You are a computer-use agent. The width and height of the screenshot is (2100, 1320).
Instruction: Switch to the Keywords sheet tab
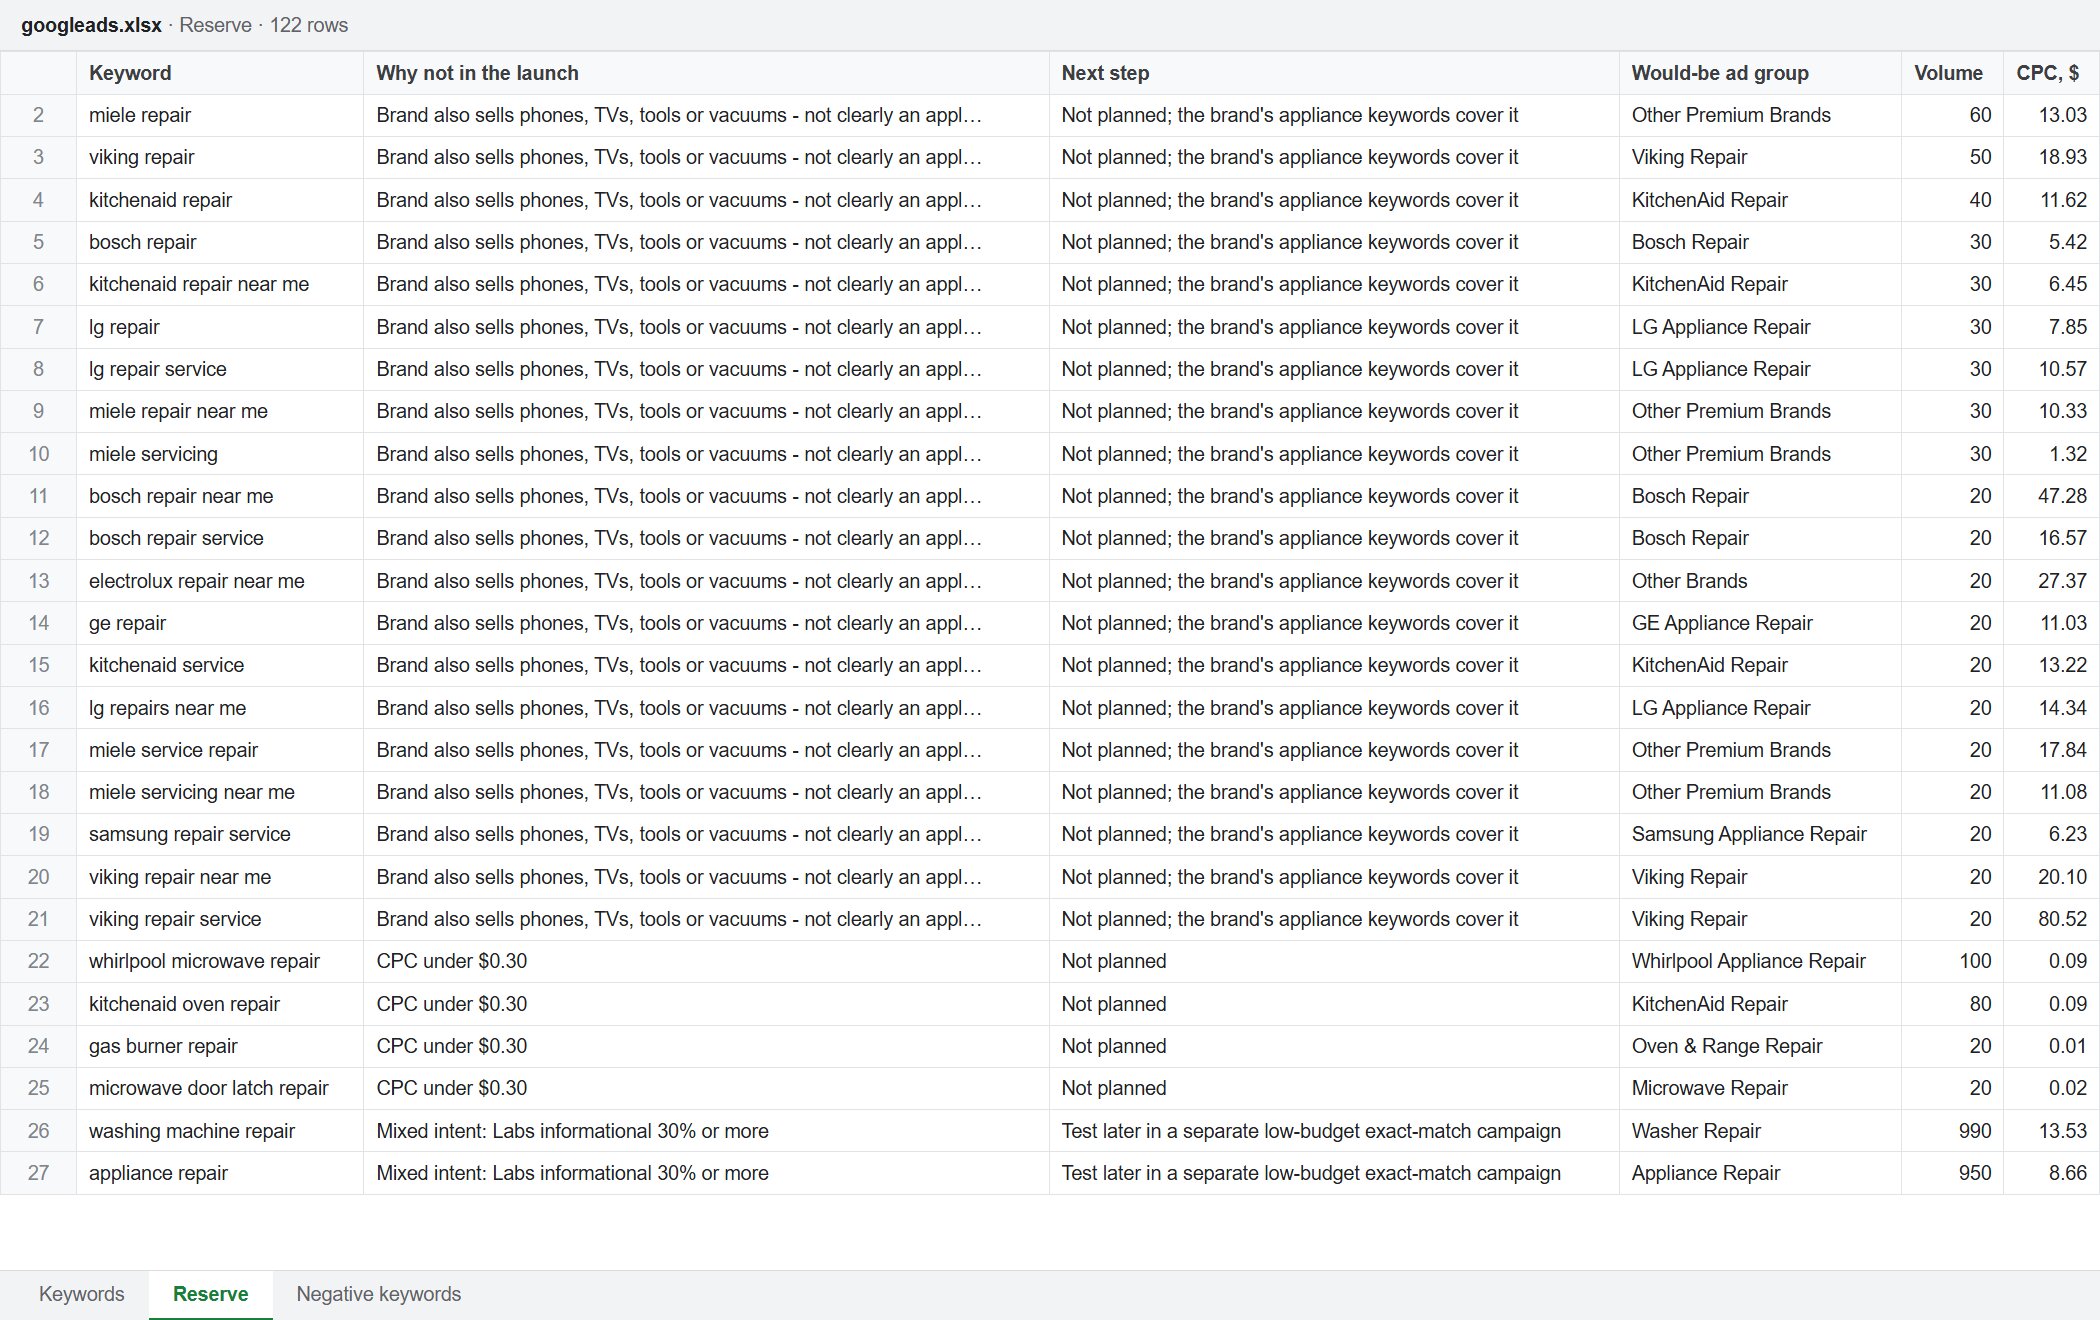(x=82, y=1294)
